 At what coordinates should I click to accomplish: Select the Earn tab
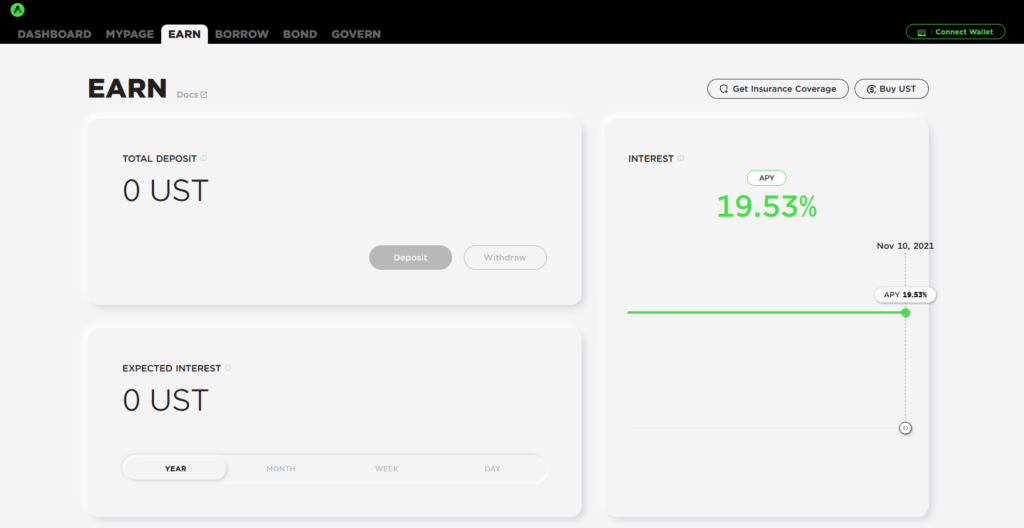point(184,34)
